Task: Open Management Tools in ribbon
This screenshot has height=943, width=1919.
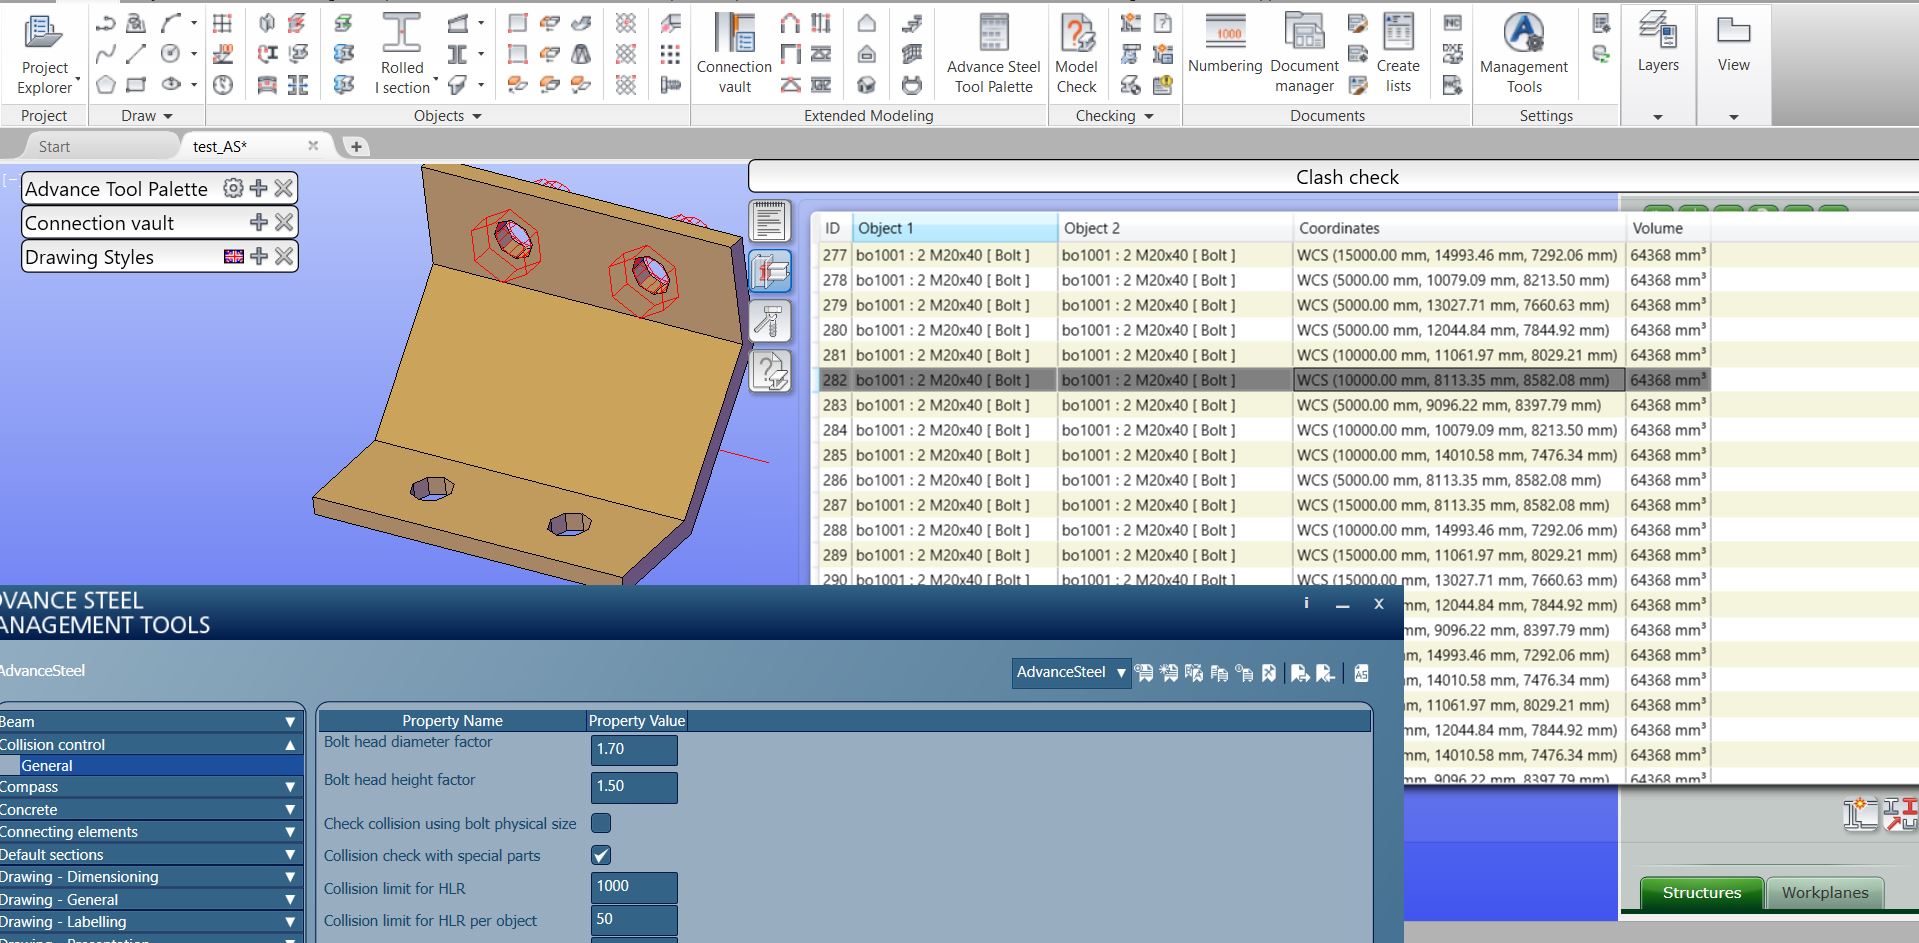Action: pyautogui.click(x=1524, y=54)
